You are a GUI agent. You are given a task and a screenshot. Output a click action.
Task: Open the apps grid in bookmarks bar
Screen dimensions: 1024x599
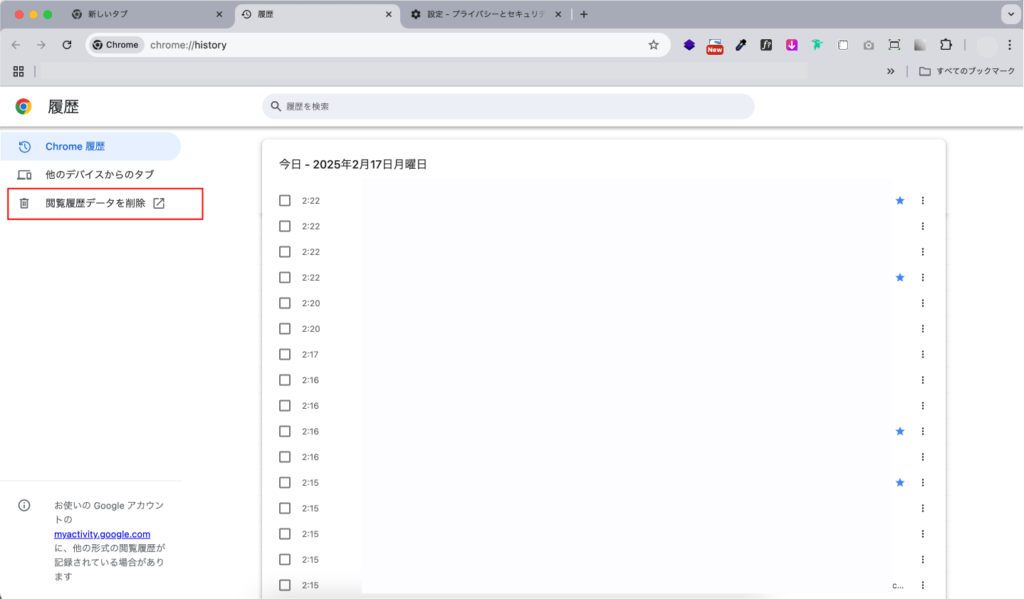[x=18, y=71]
